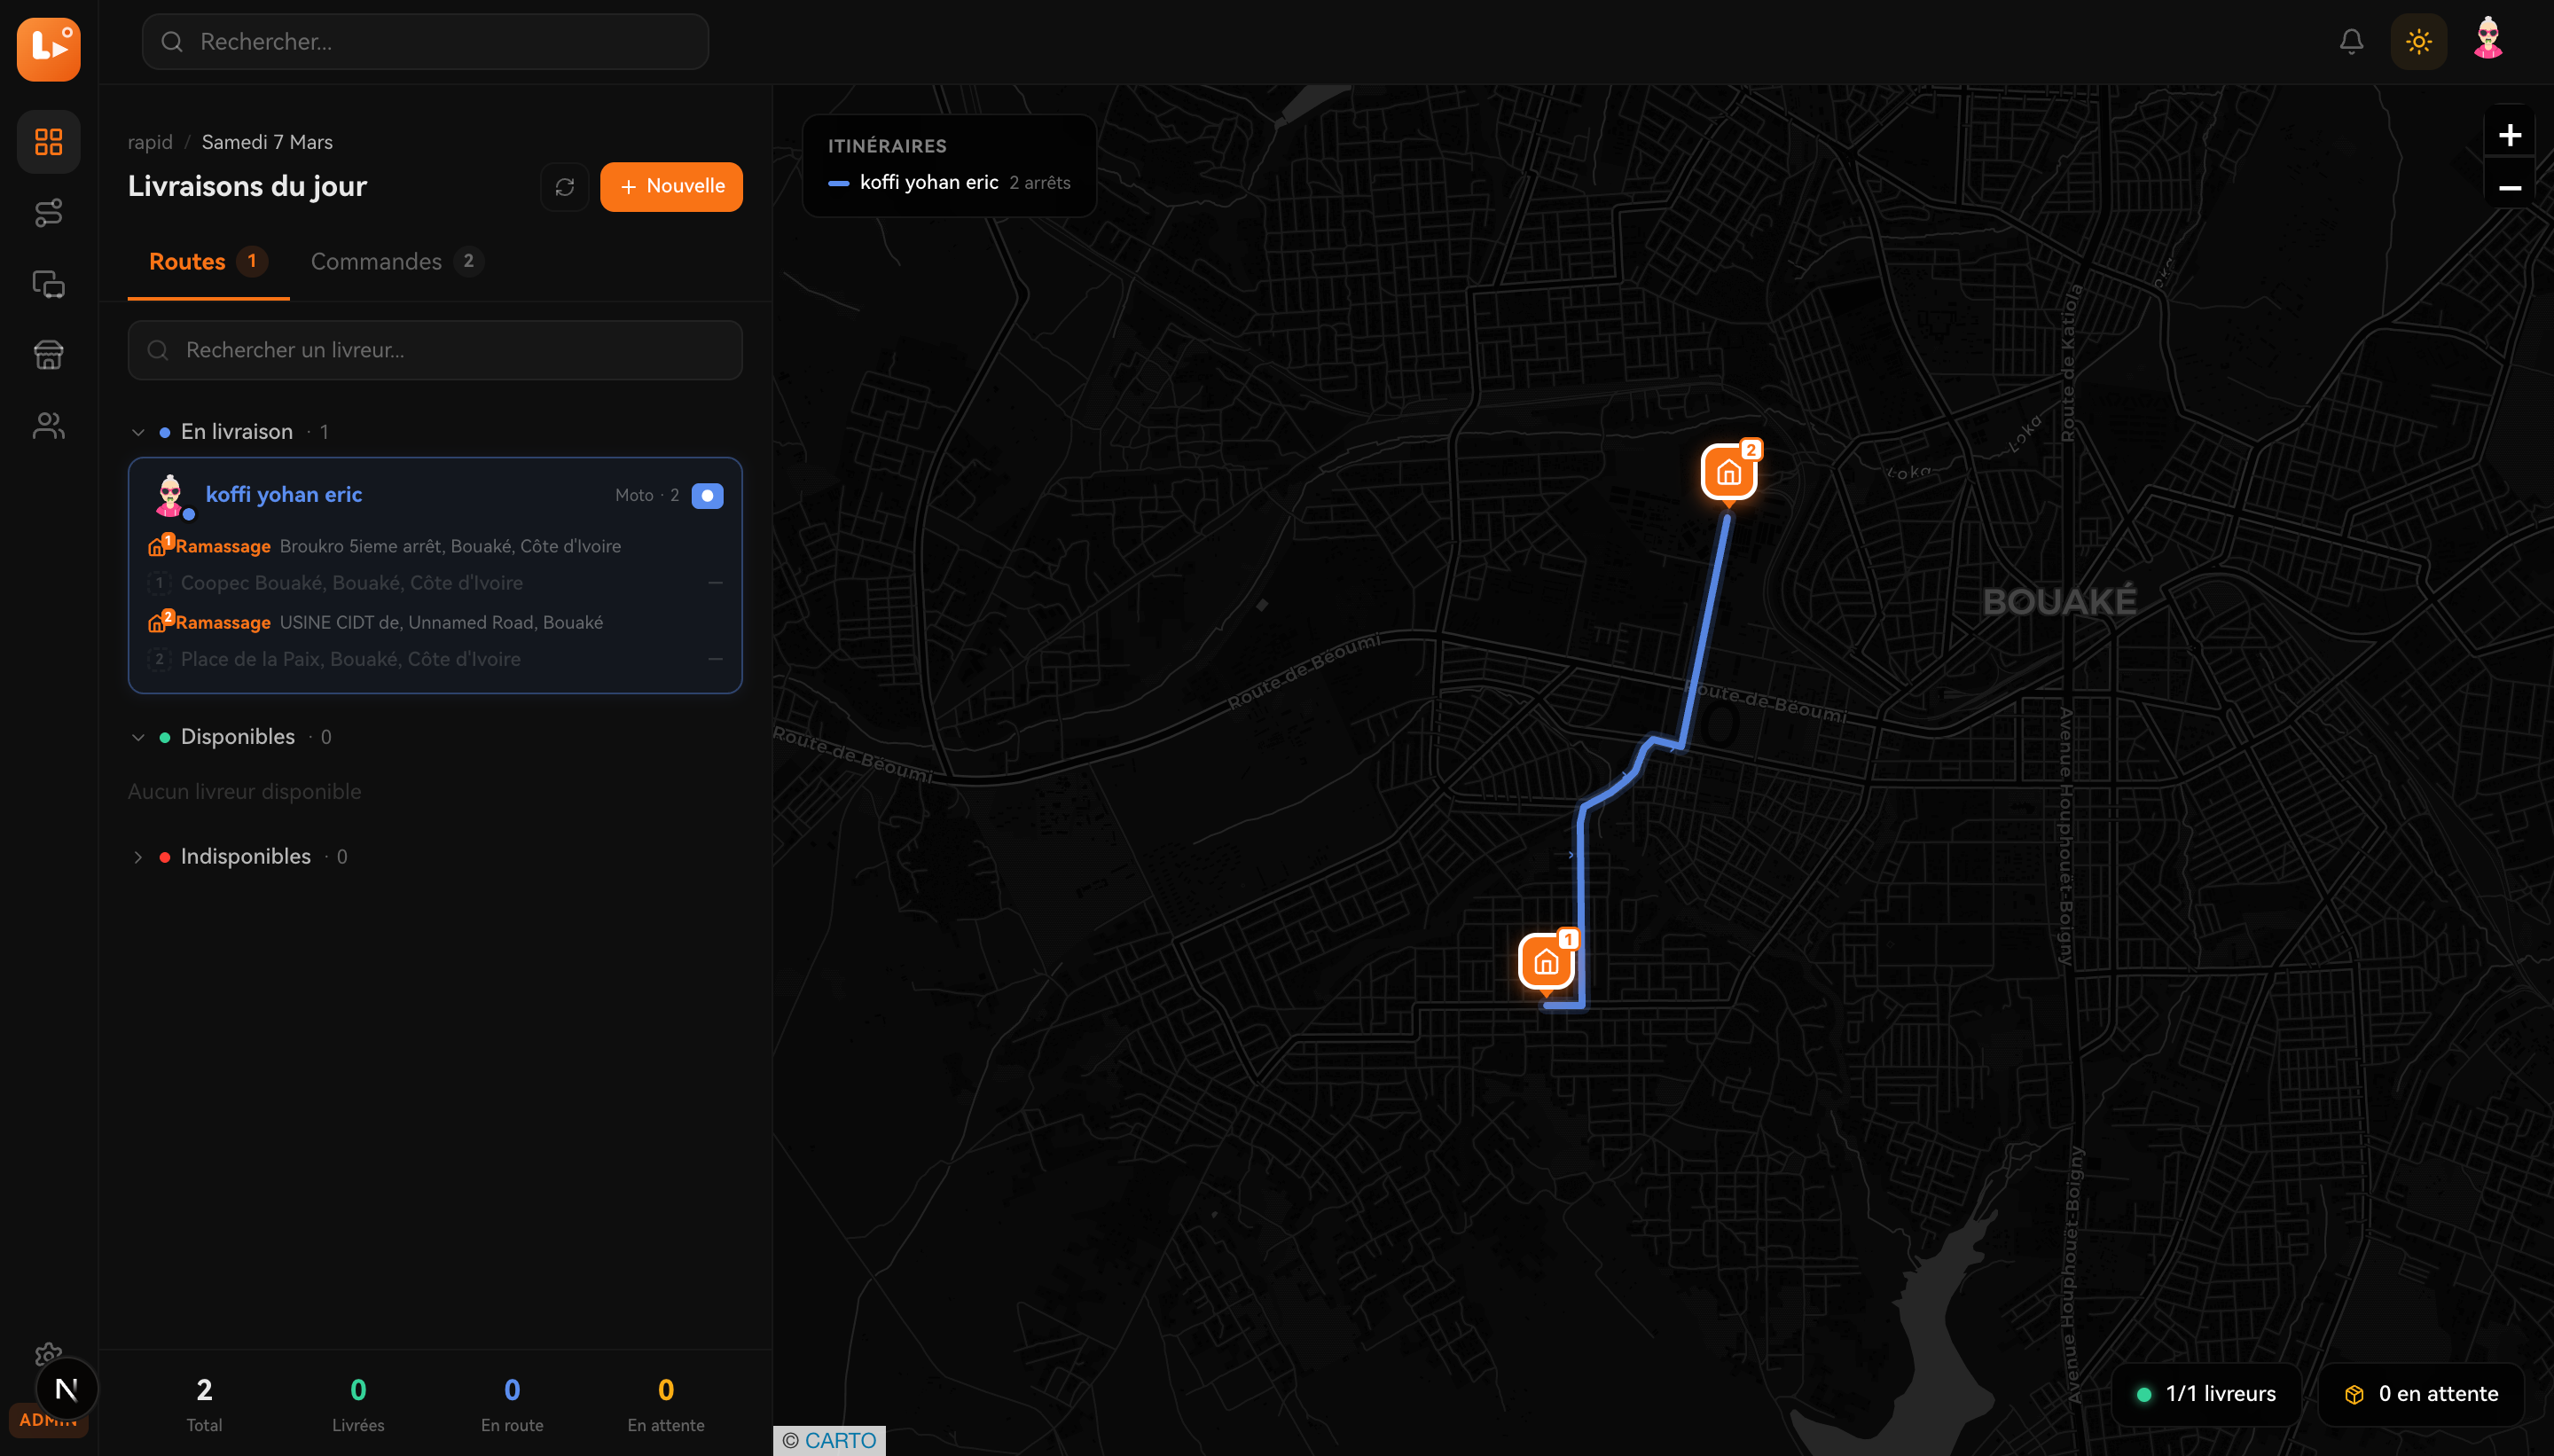The width and height of the screenshot is (2554, 1456).
Task: Zoom in the map with plus button
Action: point(2509,135)
